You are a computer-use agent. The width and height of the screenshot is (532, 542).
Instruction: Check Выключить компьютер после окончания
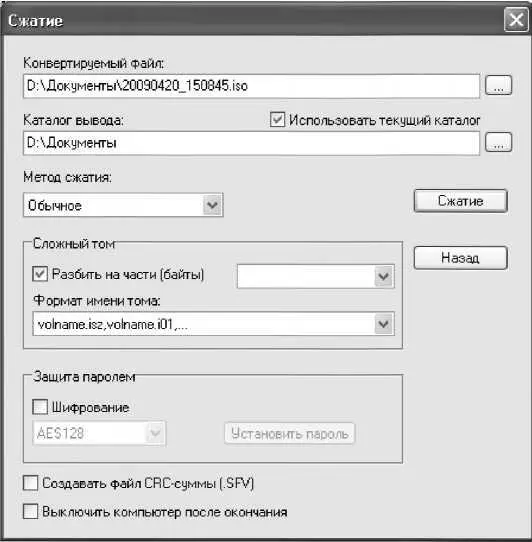(30, 512)
